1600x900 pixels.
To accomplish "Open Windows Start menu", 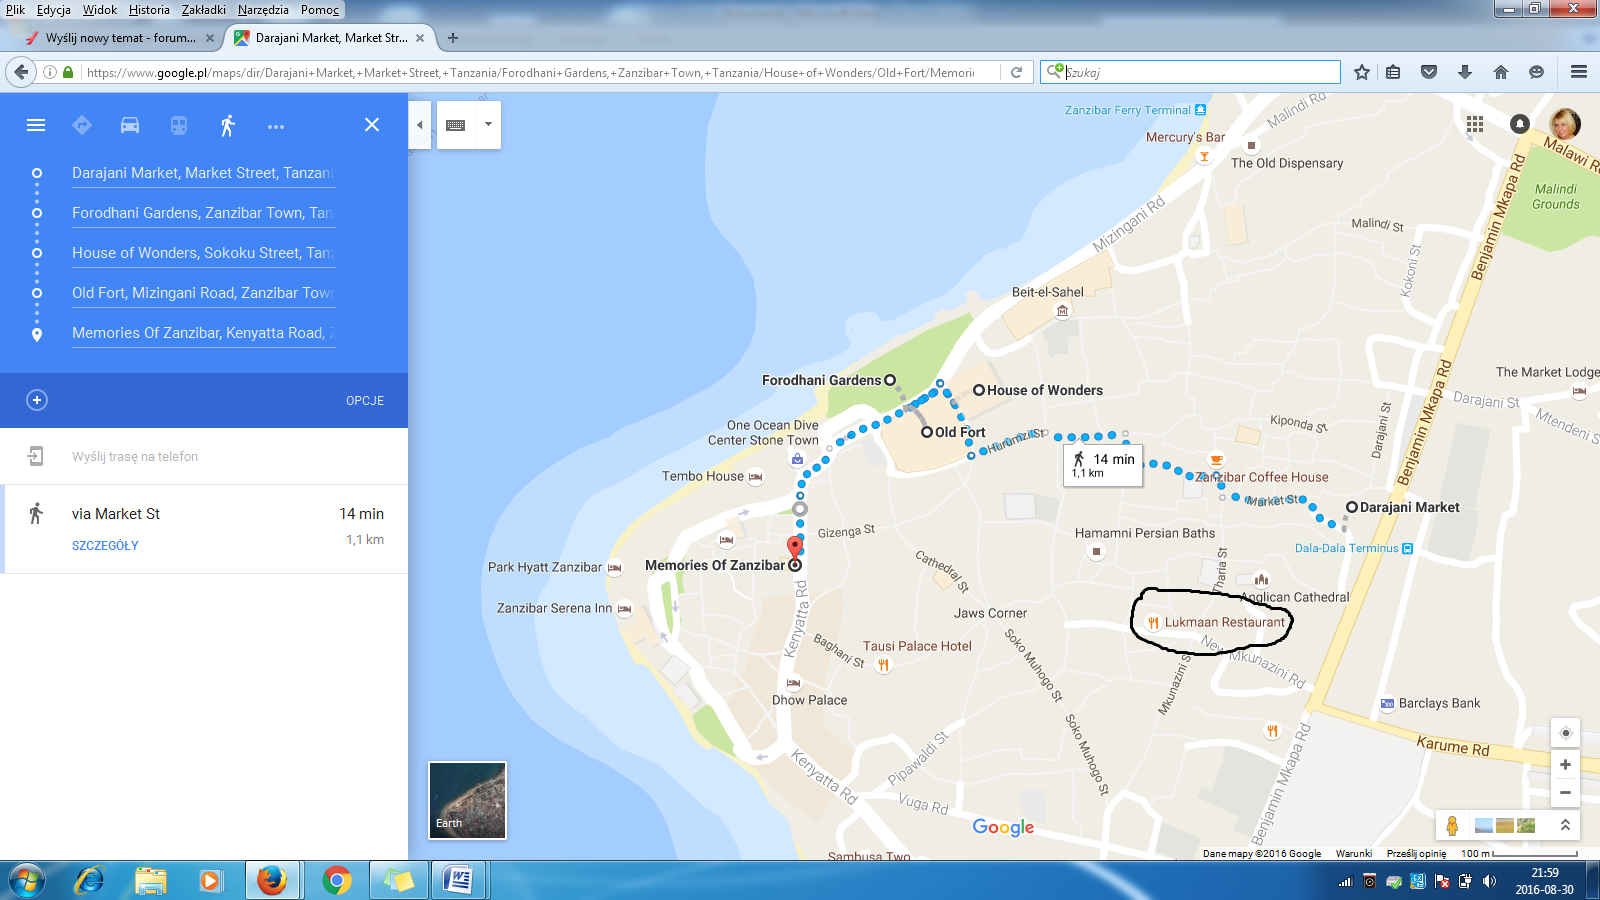I will coord(27,881).
